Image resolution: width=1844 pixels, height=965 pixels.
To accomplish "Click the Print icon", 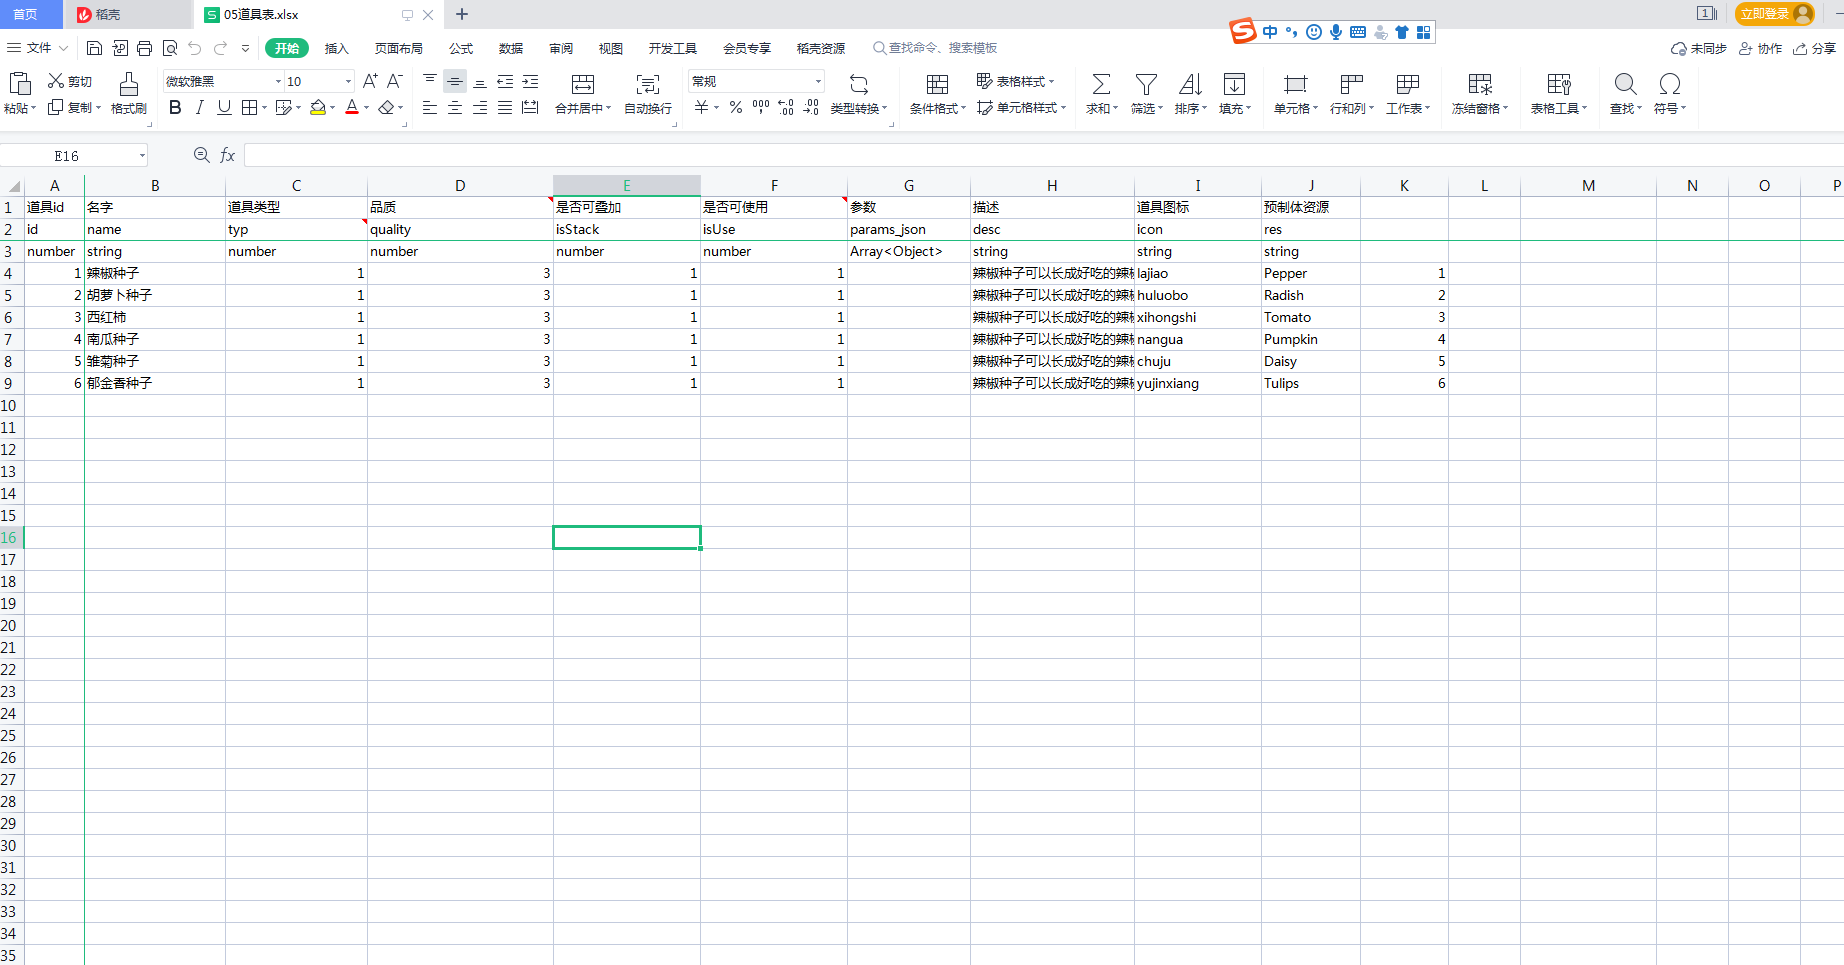I will 144,48.
